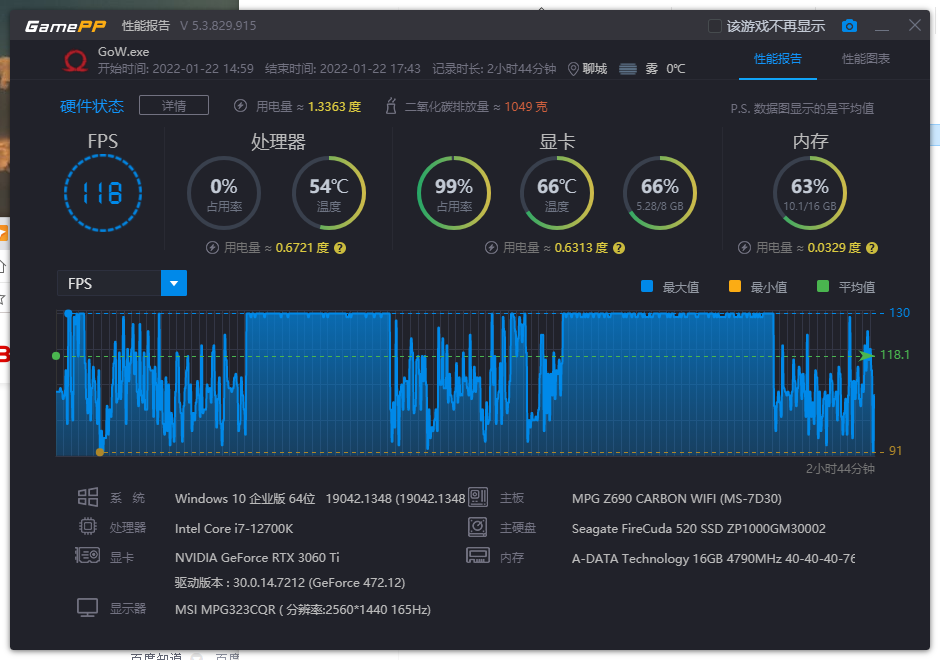Image resolution: width=940 pixels, height=660 pixels.
Task: Open hardware 详情 button
Action: coord(174,106)
